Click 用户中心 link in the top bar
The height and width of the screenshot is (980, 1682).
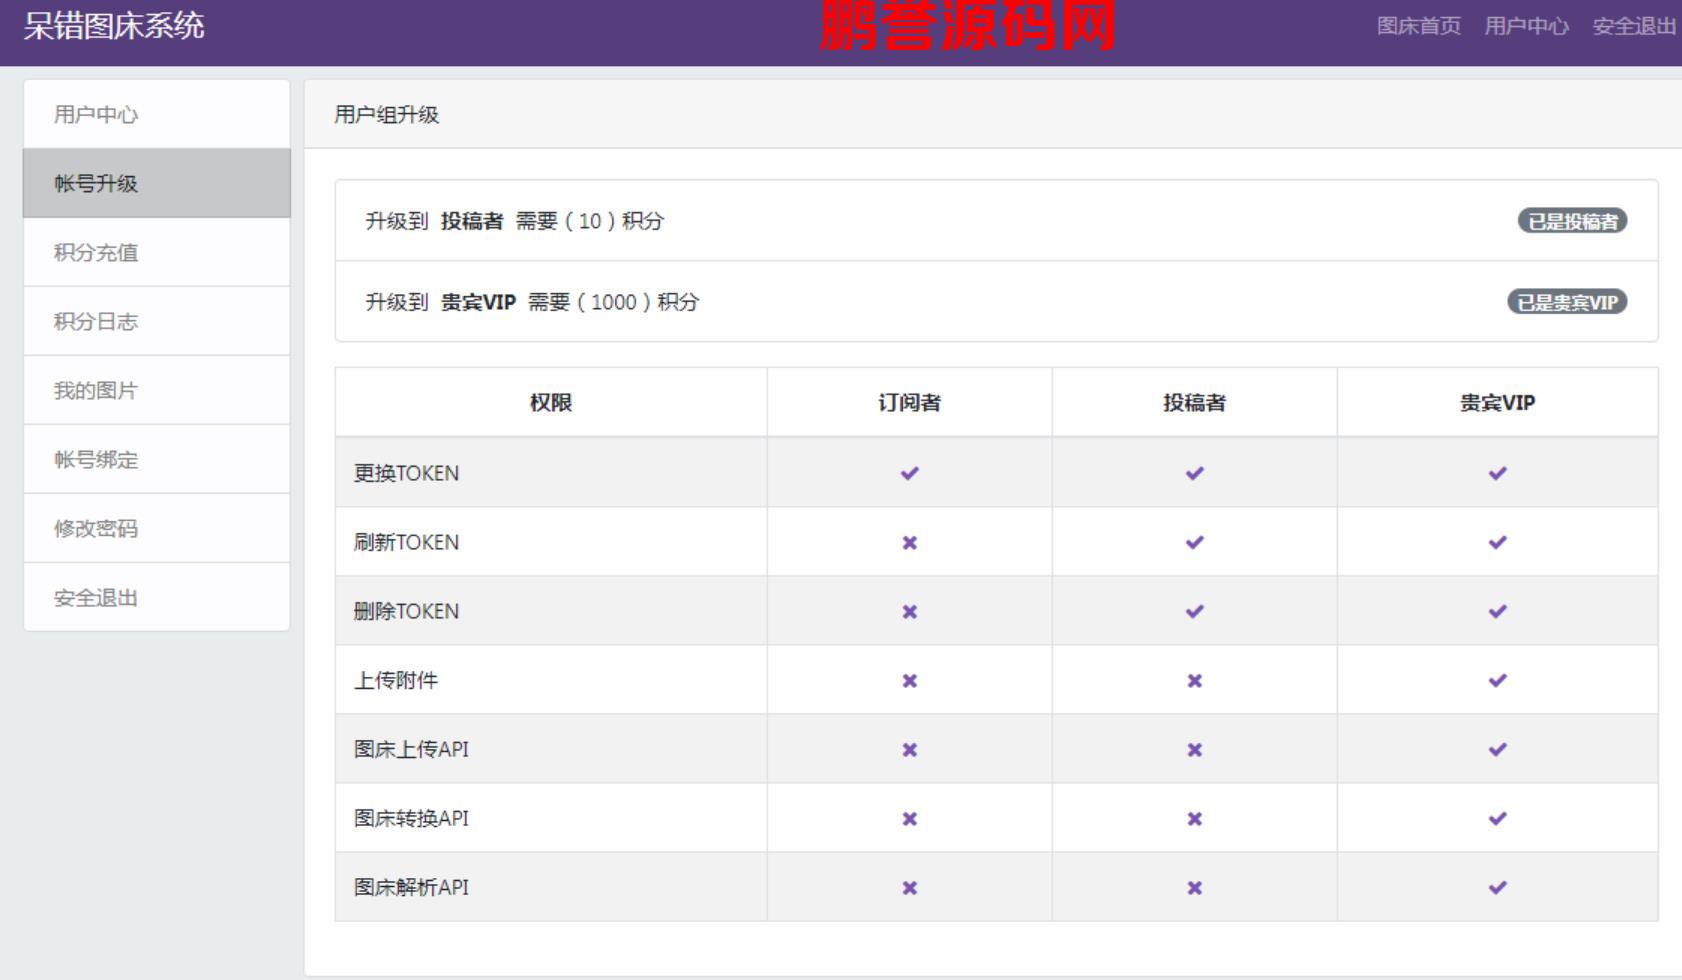point(1526,26)
